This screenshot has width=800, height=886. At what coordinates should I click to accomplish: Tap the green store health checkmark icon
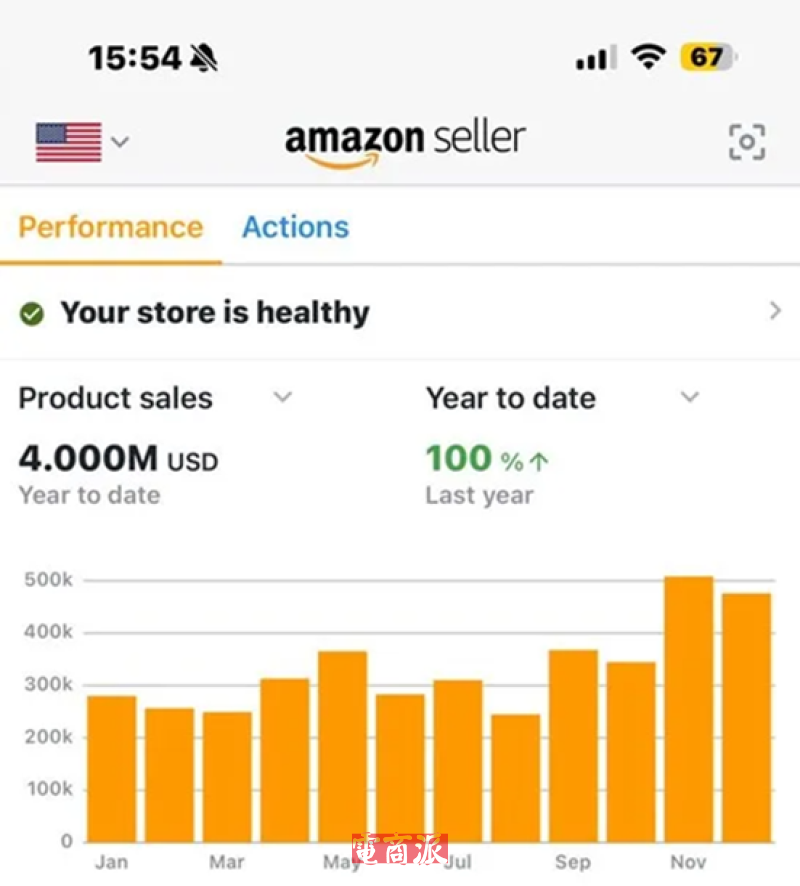32,314
